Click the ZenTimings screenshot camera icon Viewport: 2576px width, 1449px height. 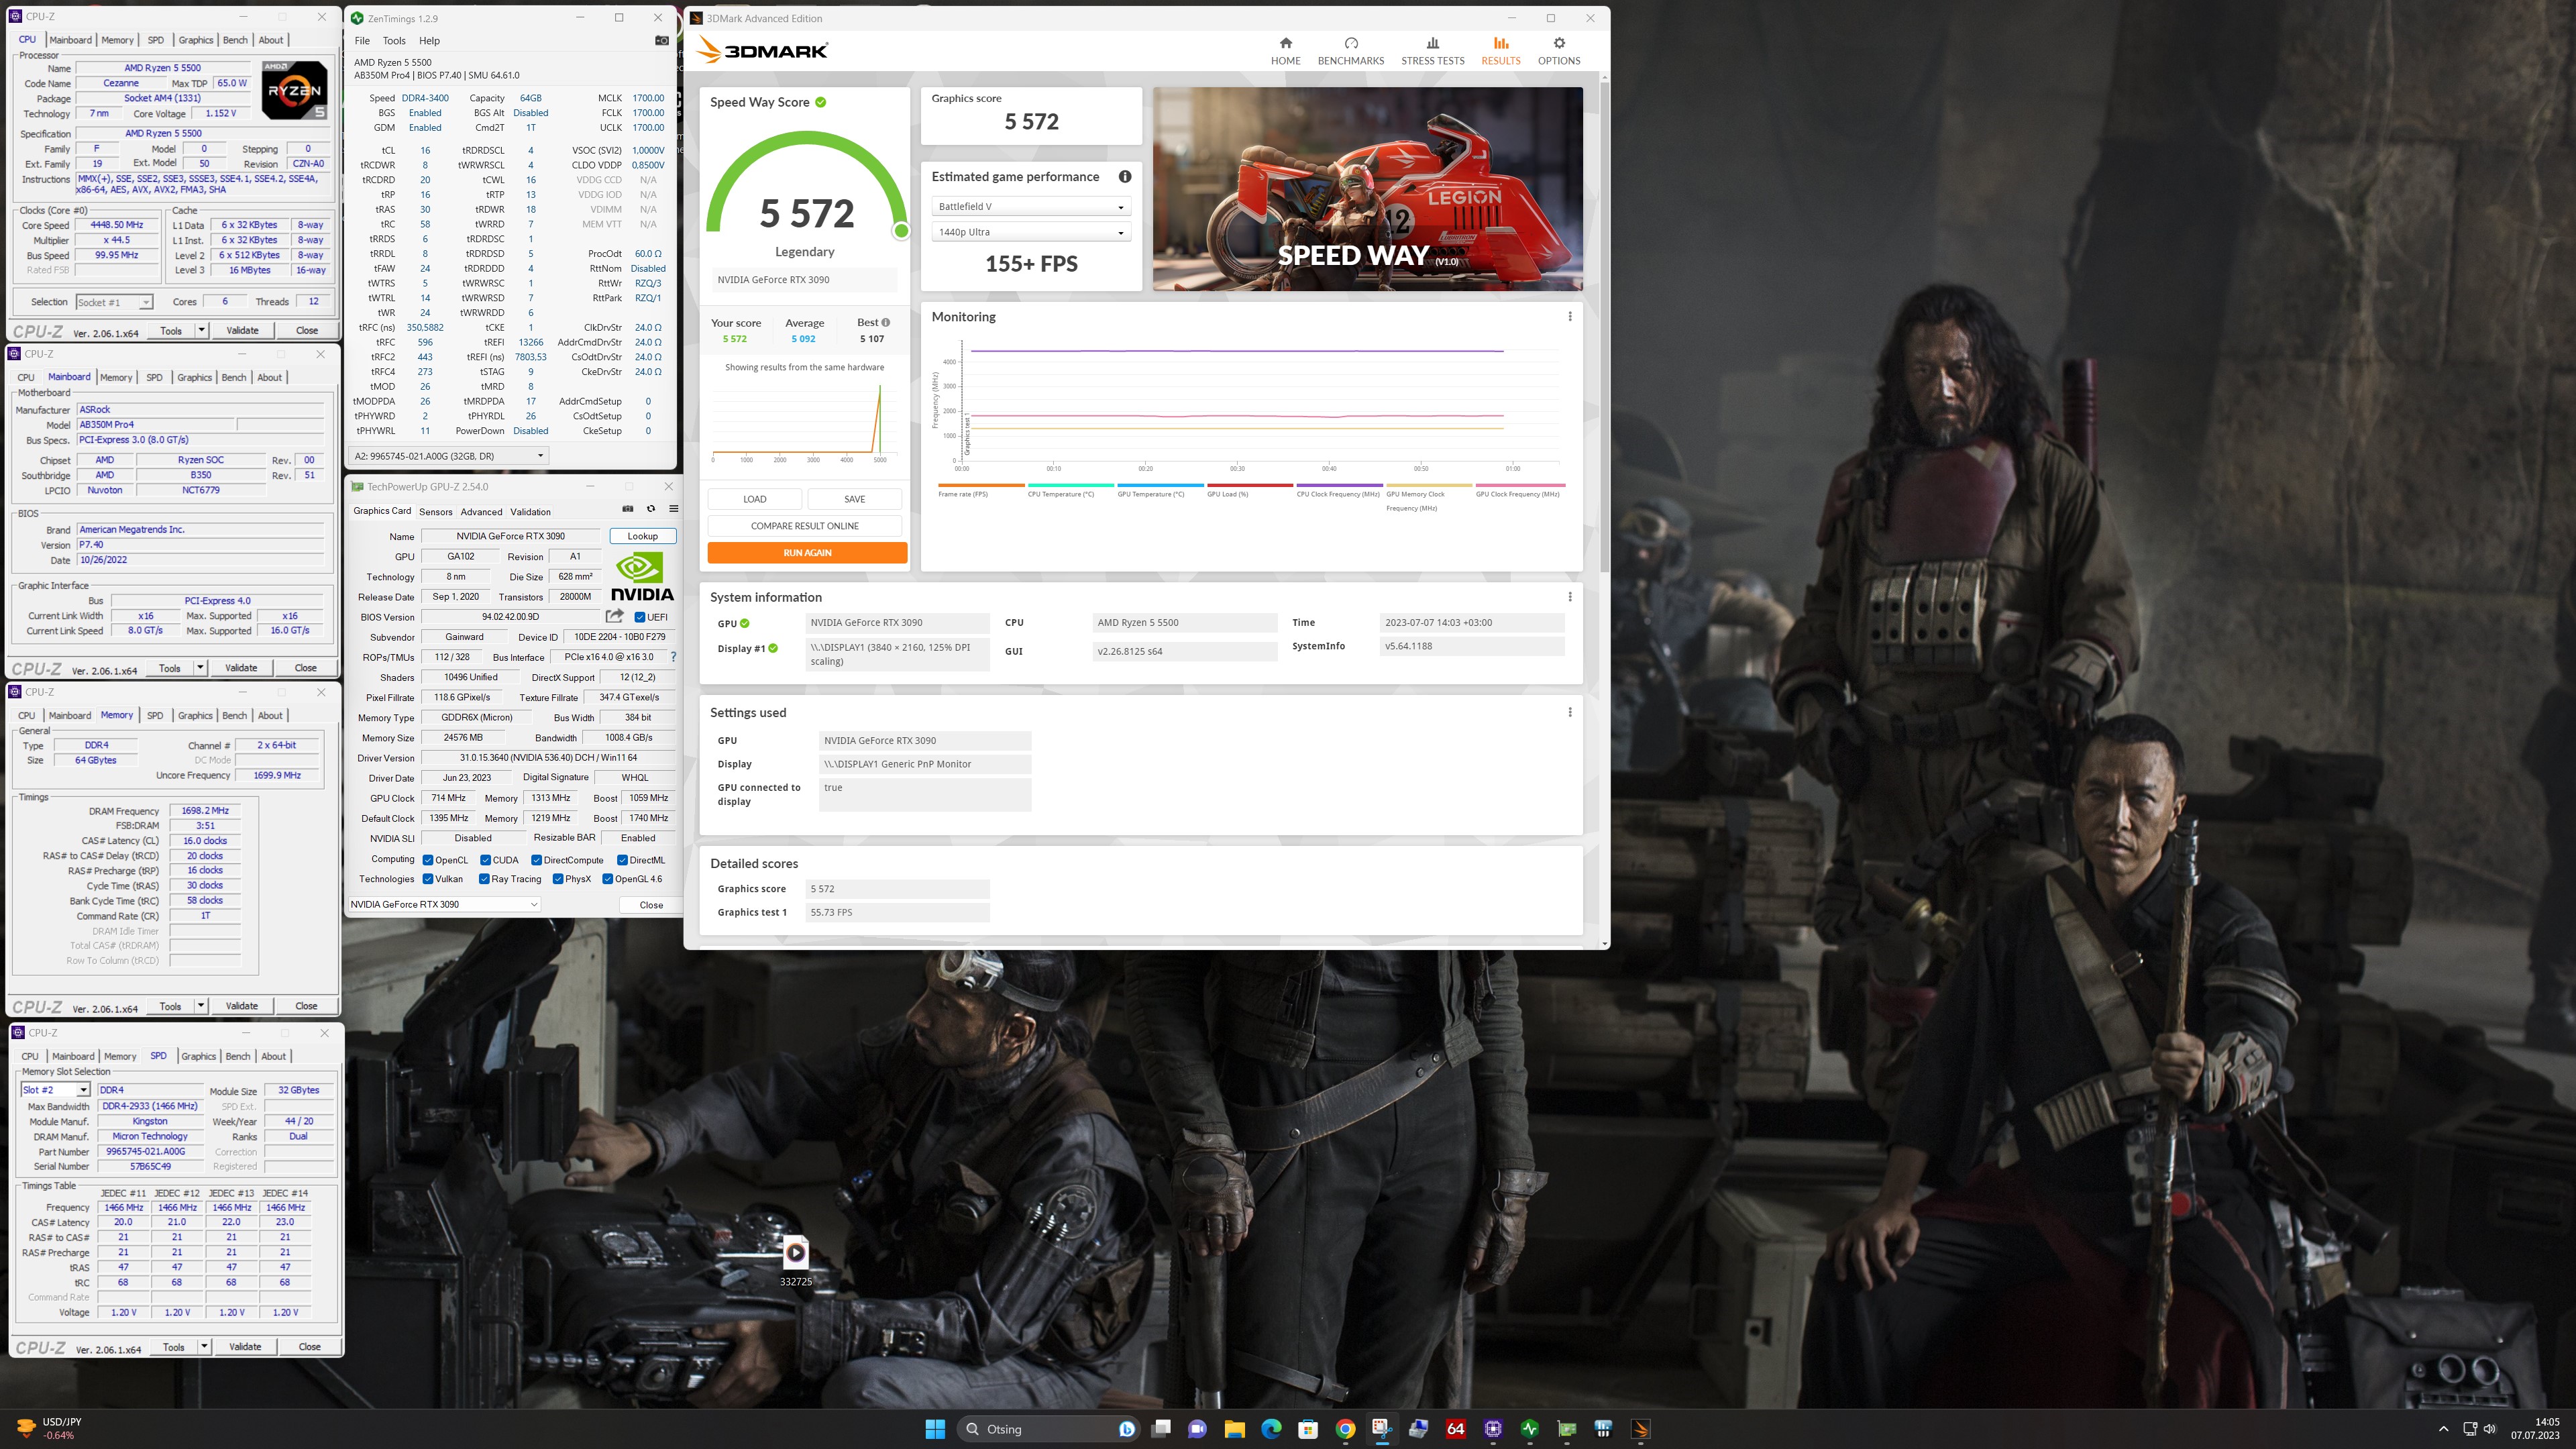coord(661,41)
